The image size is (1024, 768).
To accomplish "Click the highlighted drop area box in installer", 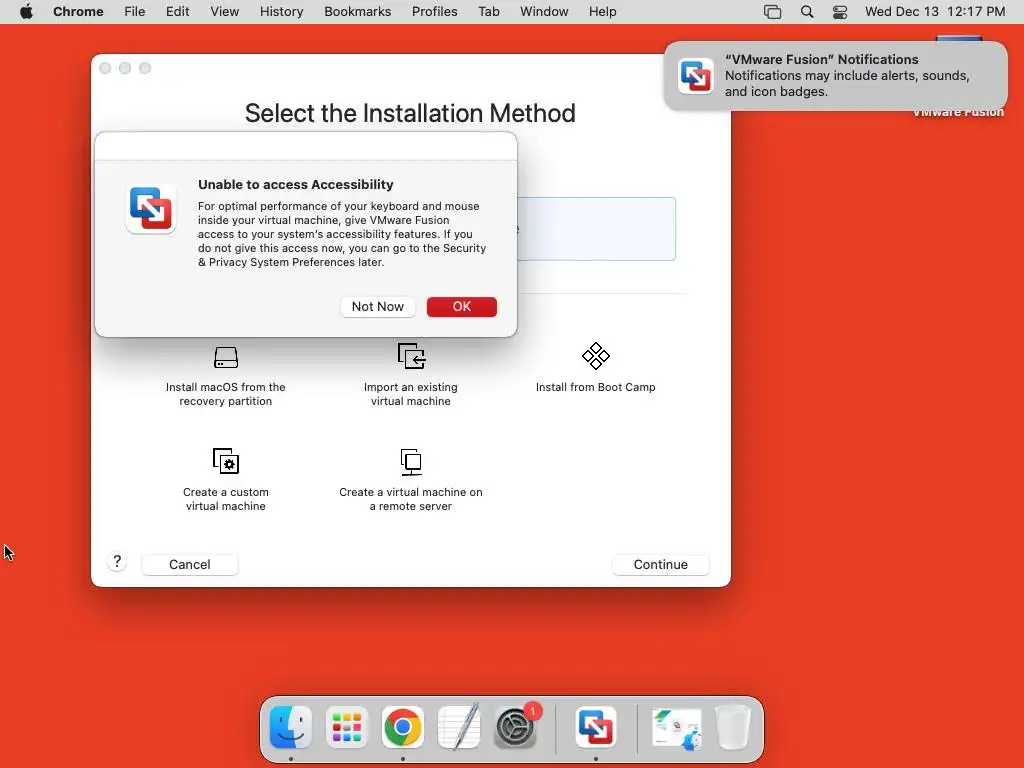I will 596,229.
